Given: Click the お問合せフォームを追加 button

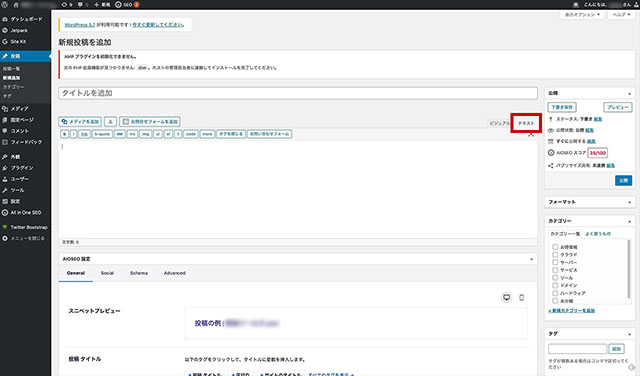Looking at the screenshot, I should tap(150, 122).
